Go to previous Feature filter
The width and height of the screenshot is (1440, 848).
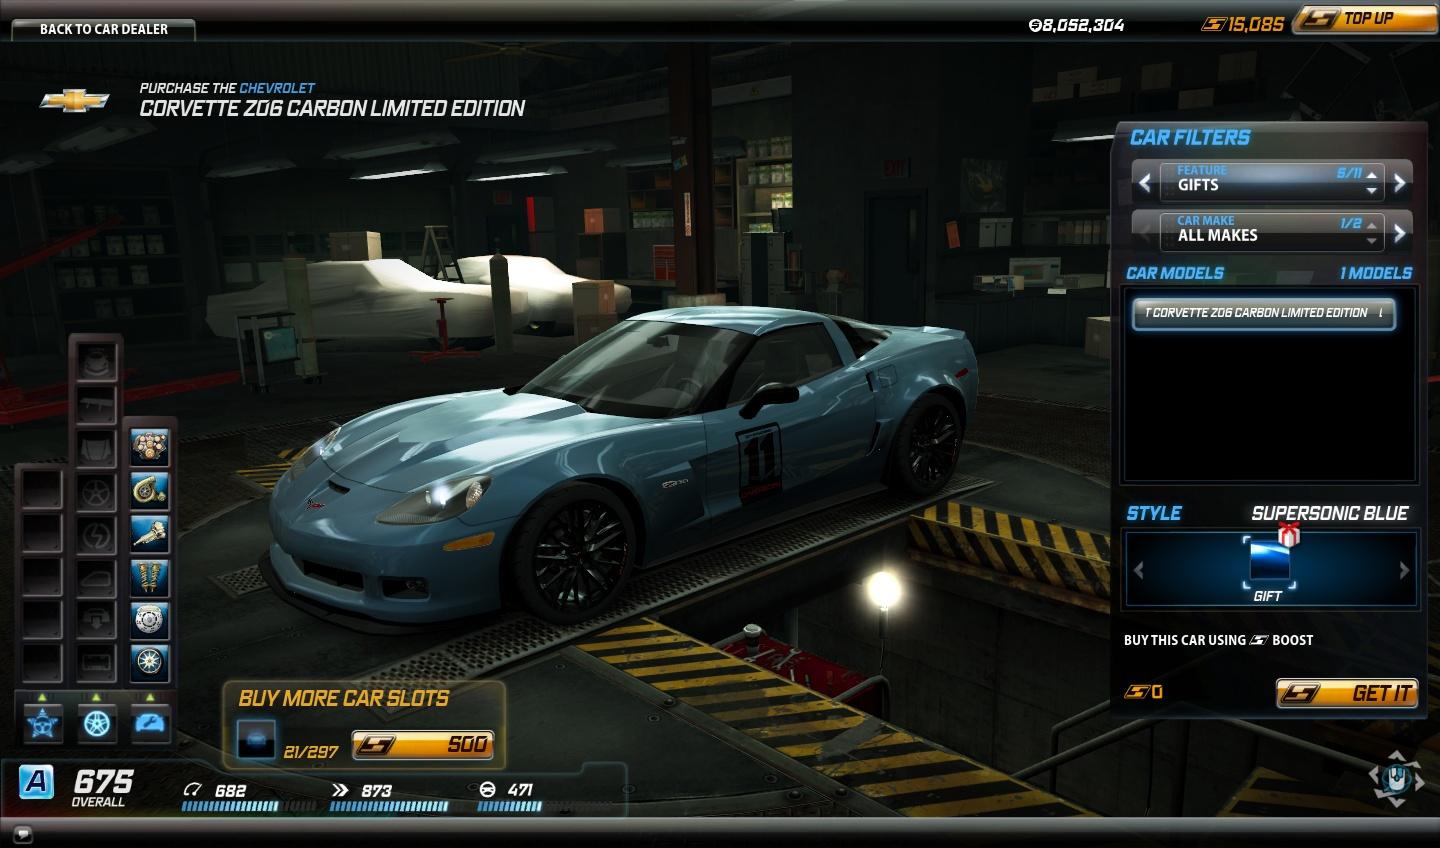(x=1145, y=183)
